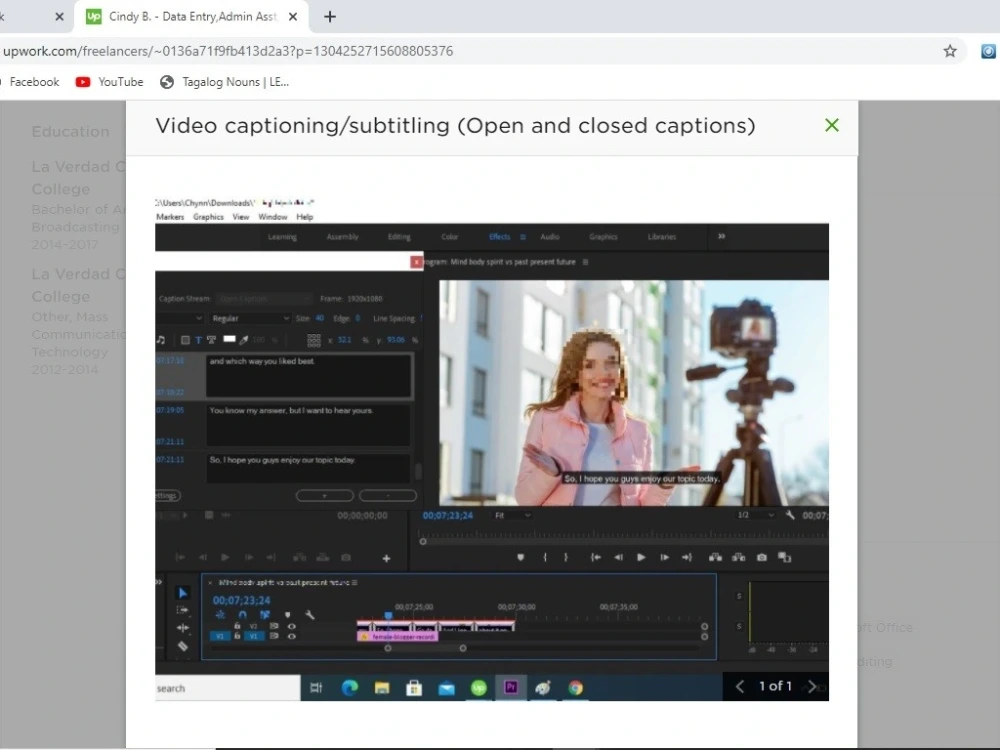This screenshot has height=750, width=1000.
Task: Select the Selection arrow tool
Action: [x=182, y=593]
